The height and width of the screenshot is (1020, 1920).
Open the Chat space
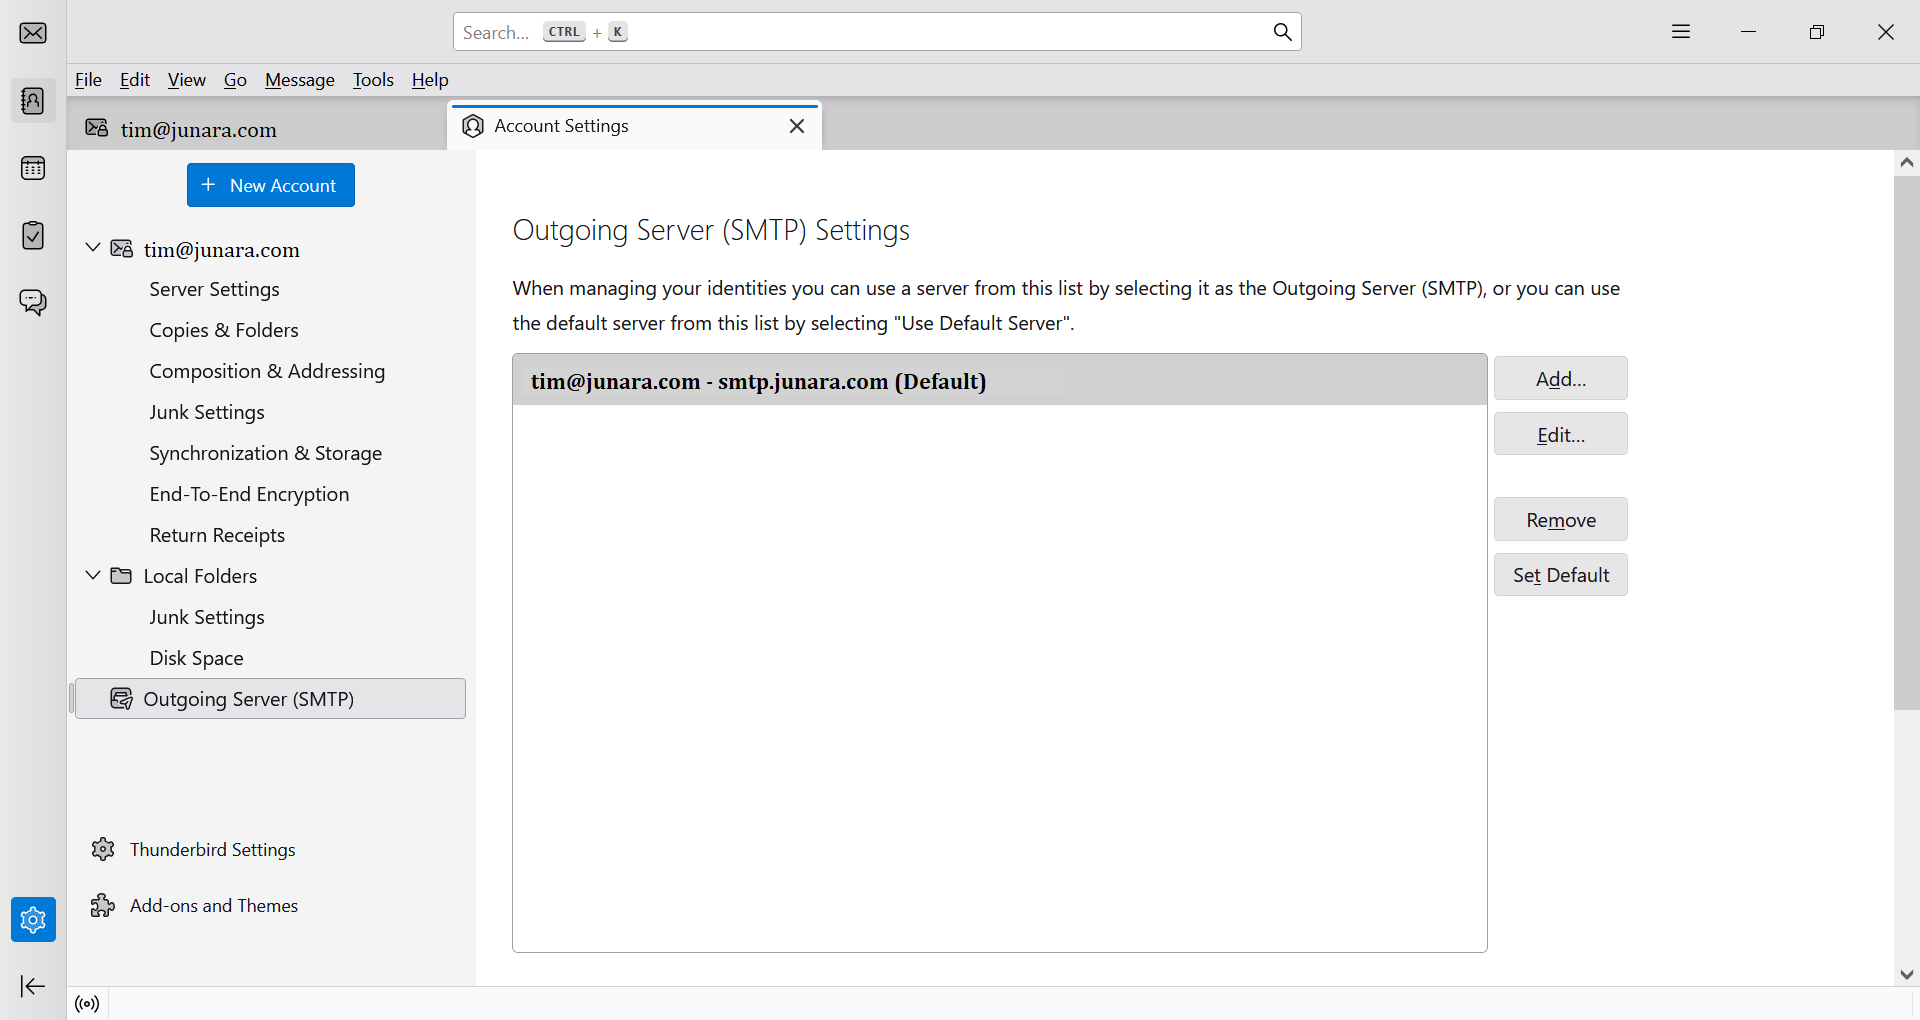(33, 302)
